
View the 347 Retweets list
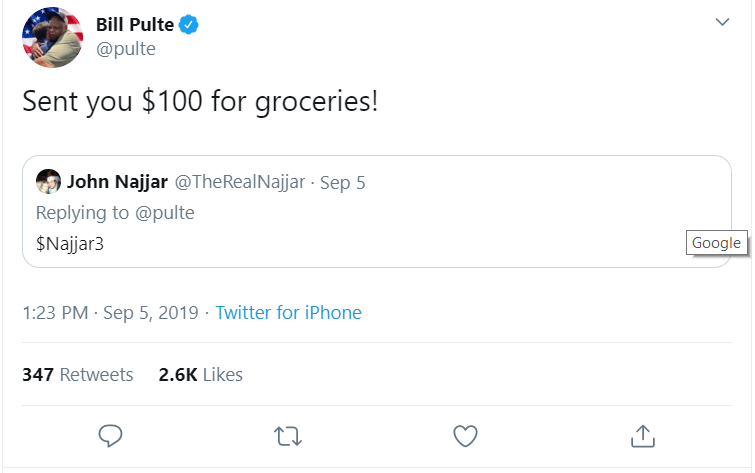tap(77, 375)
